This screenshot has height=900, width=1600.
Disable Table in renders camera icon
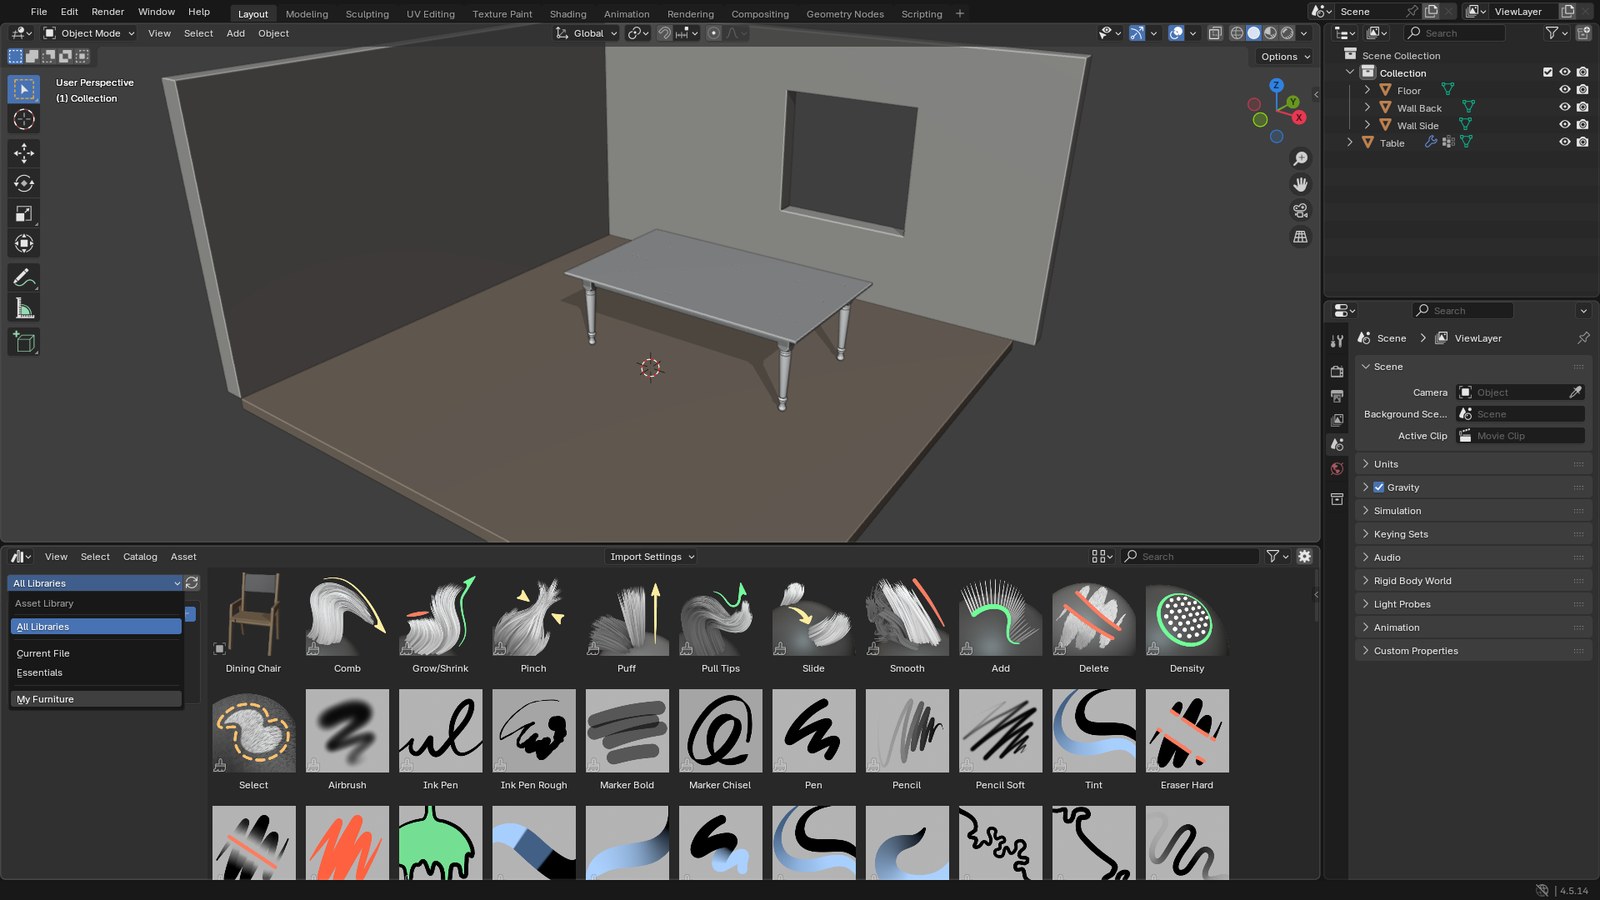tap(1582, 142)
